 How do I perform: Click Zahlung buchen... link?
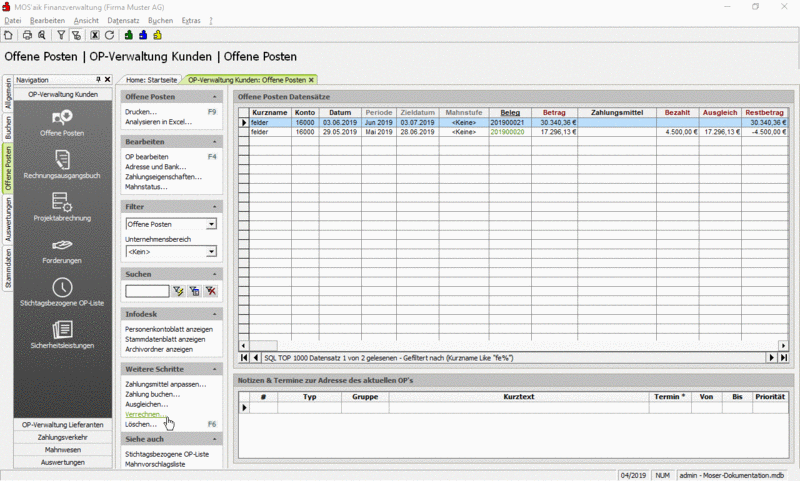[x=153, y=394]
